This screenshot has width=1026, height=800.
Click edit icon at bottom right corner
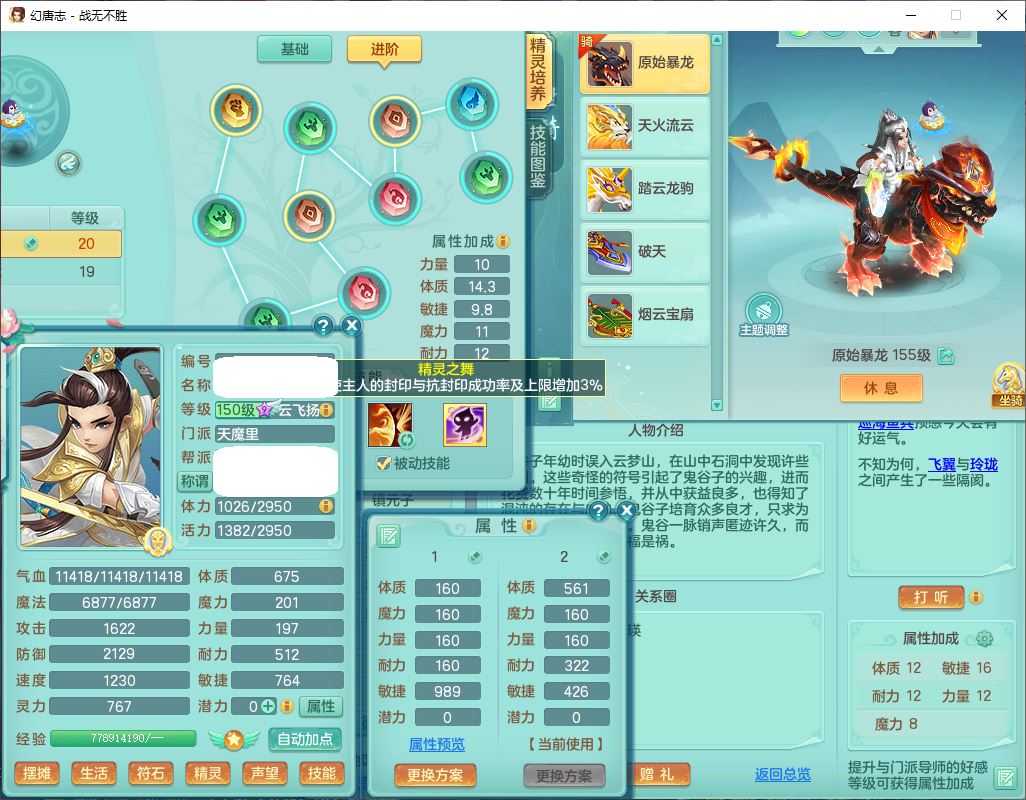tap(1004, 778)
